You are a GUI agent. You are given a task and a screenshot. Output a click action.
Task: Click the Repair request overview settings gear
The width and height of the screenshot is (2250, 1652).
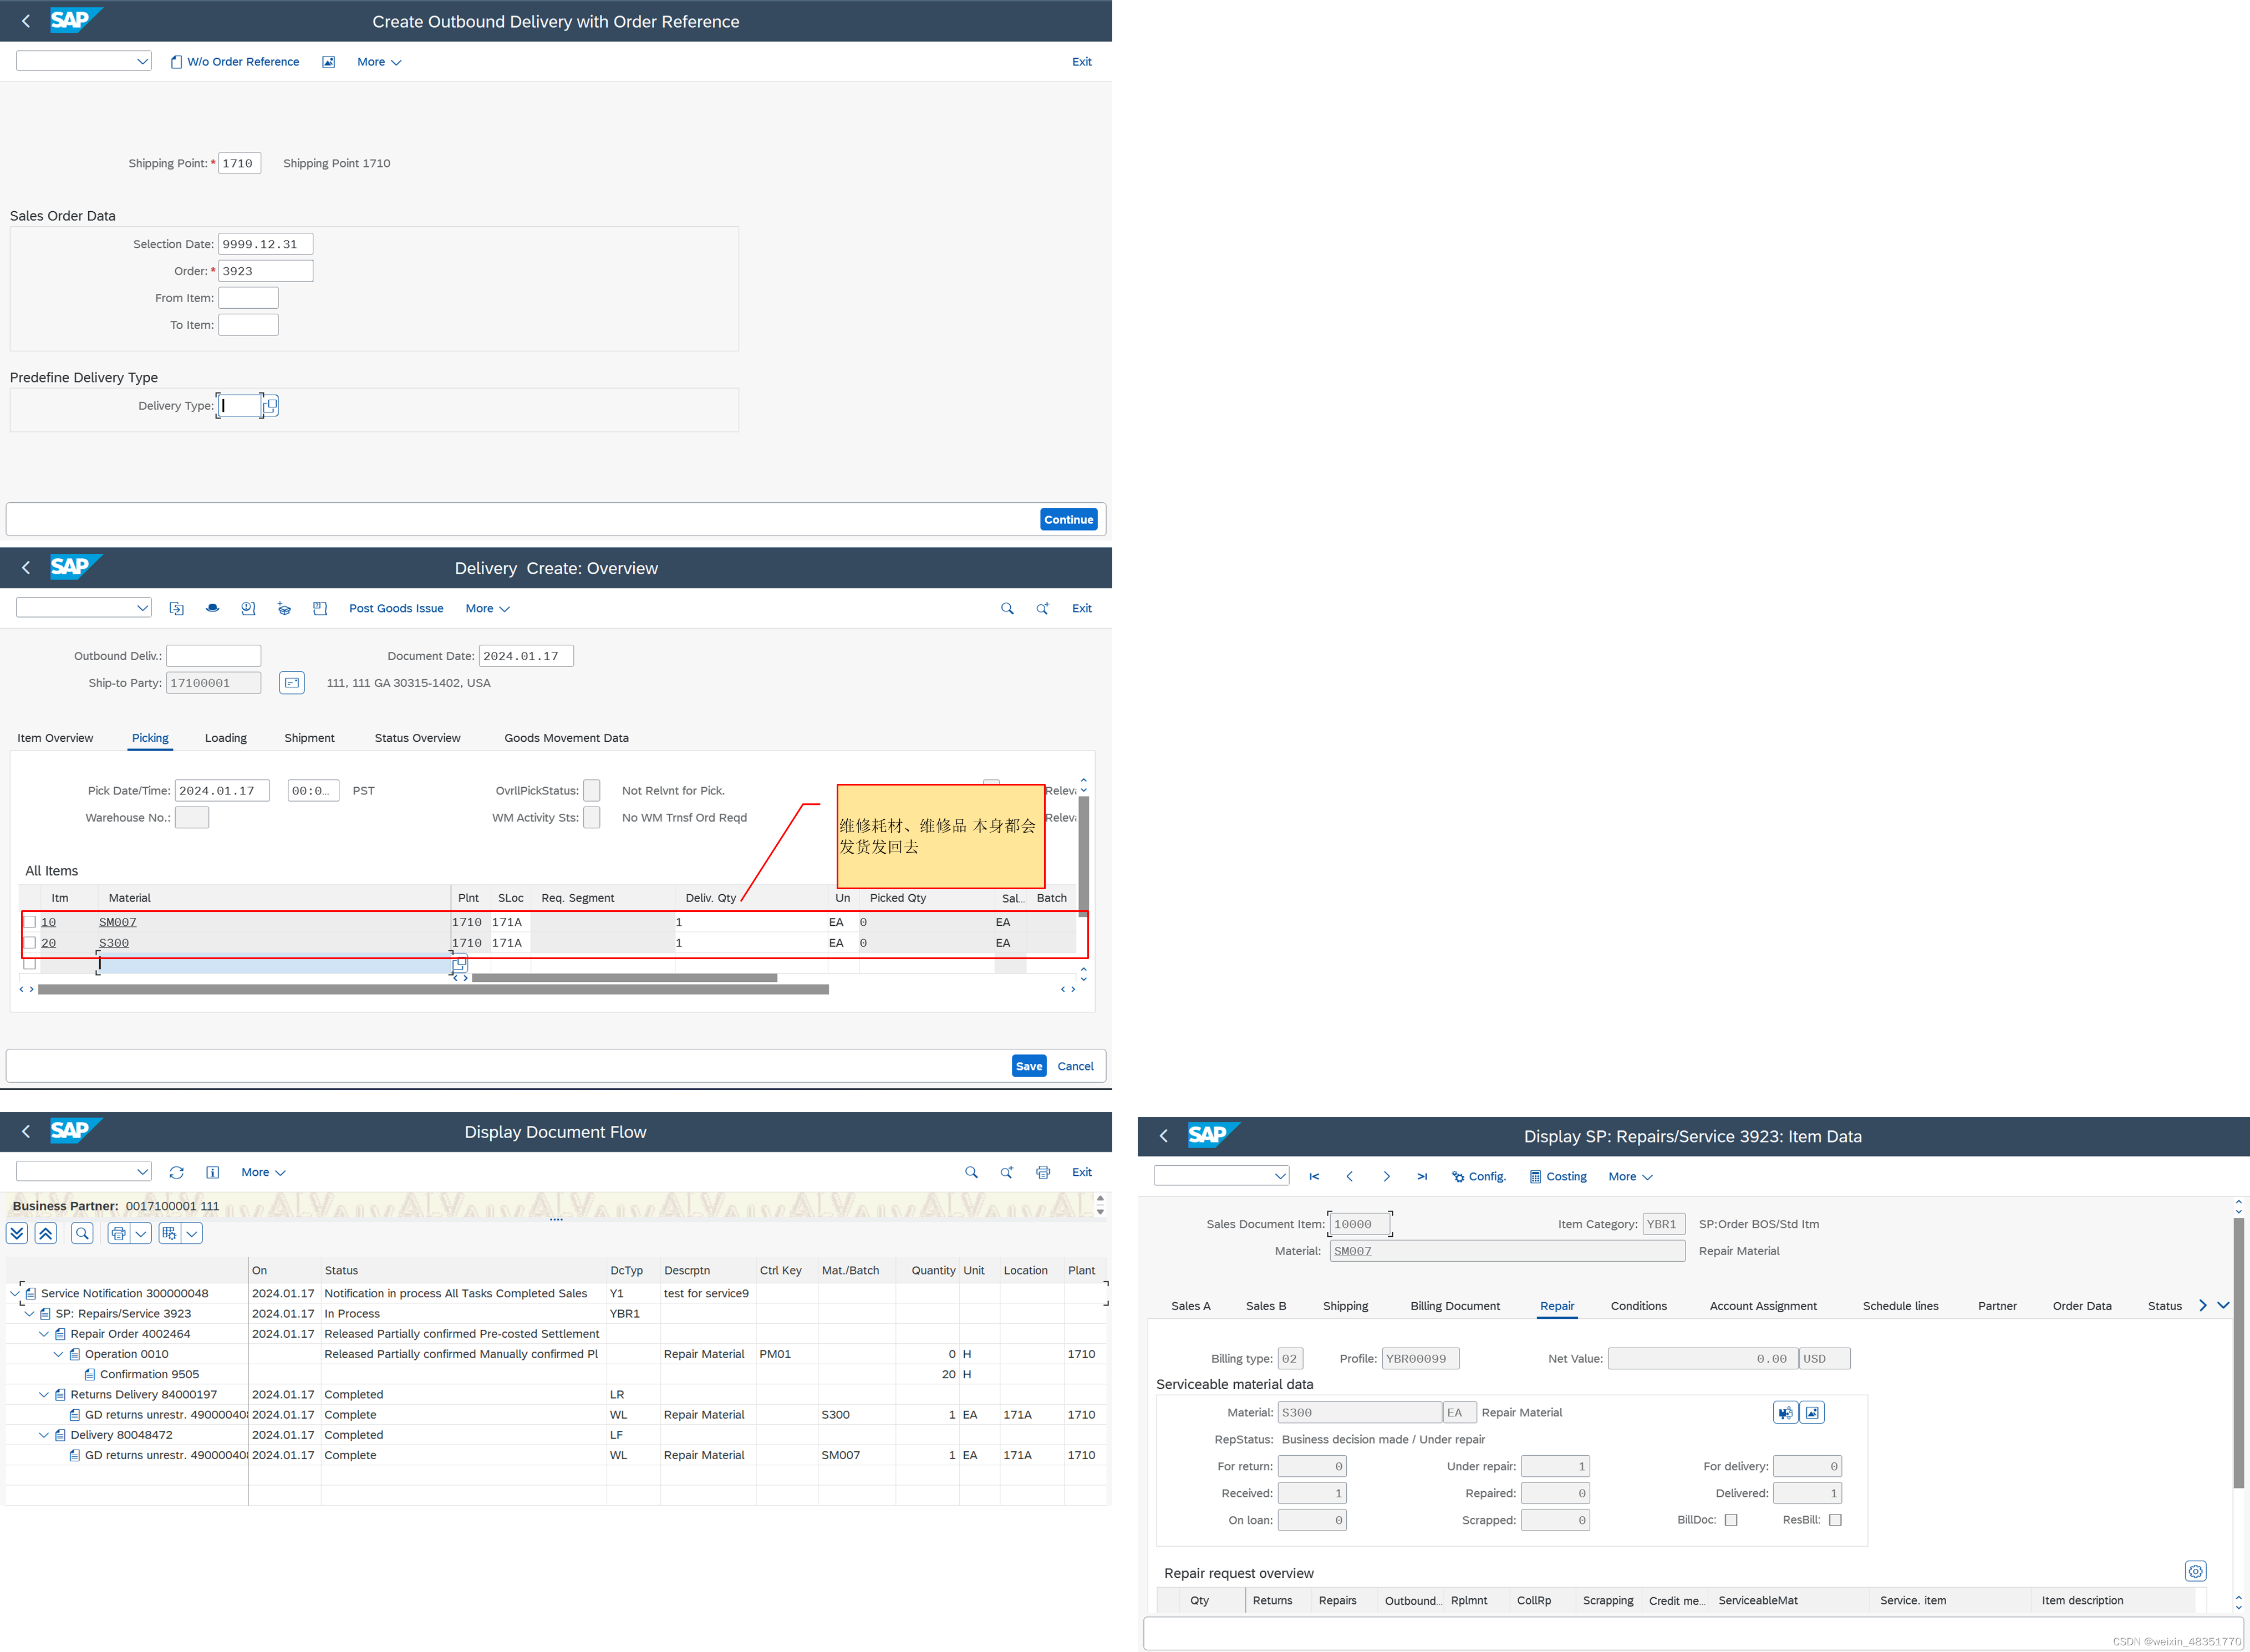tap(2195, 1571)
